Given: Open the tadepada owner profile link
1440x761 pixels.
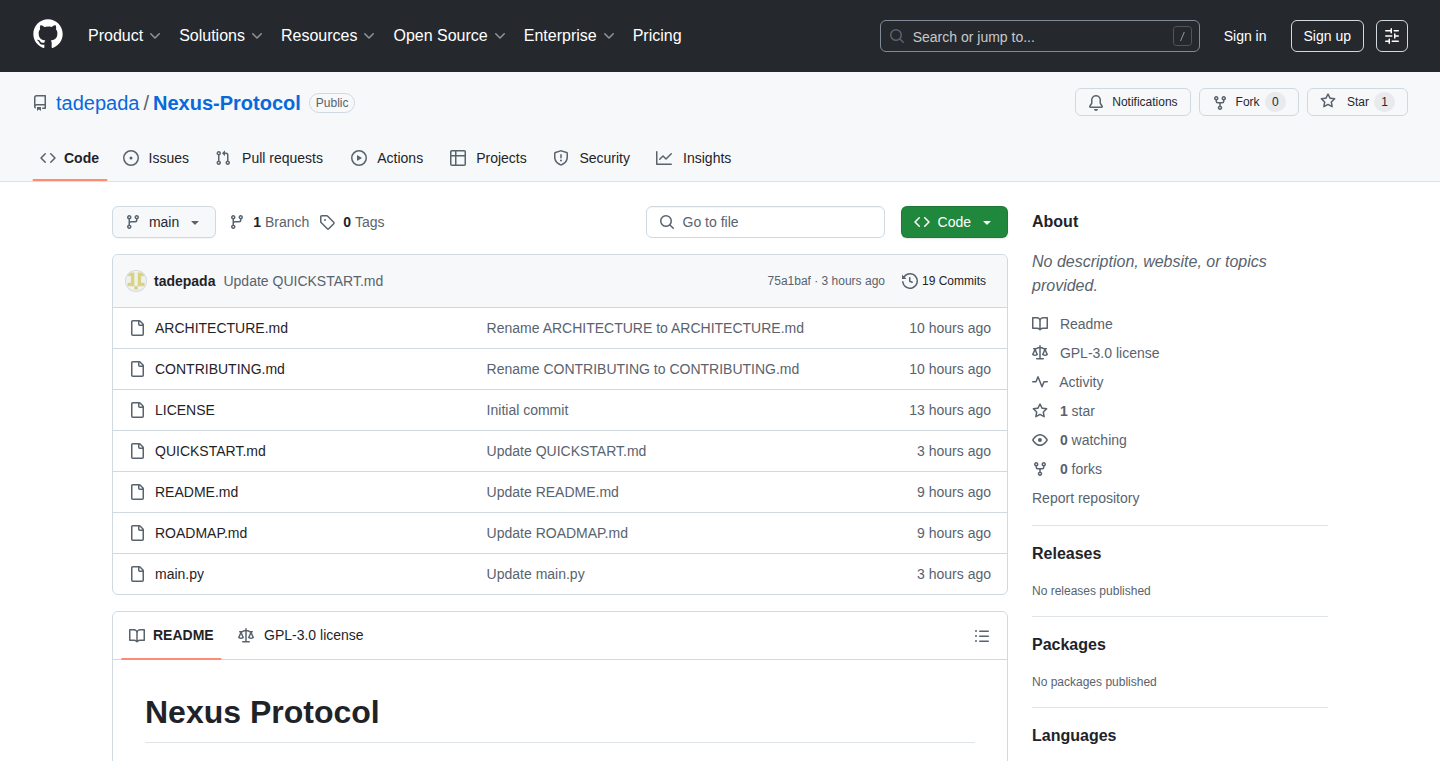Looking at the screenshot, I should (98, 103).
